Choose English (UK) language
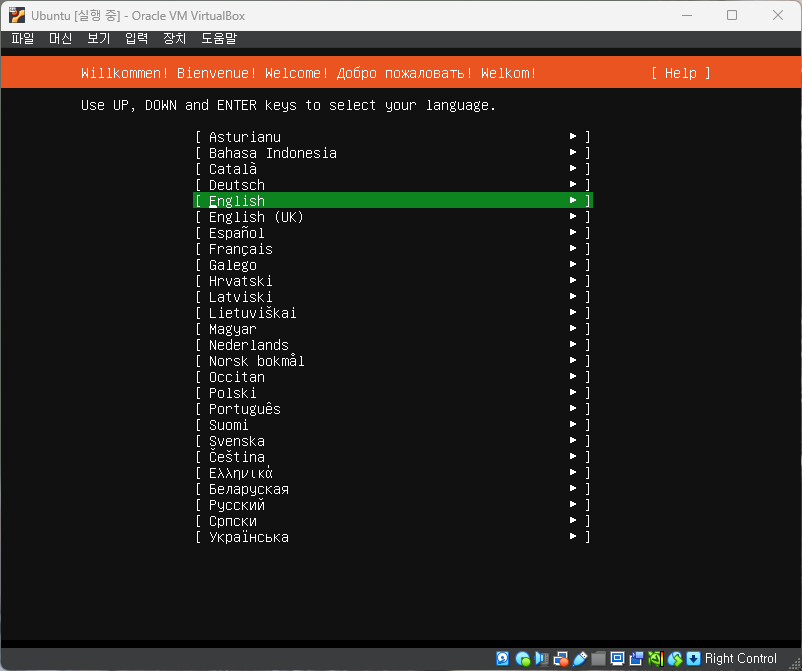The width and height of the screenshot is (802, 671). [393, 217]
